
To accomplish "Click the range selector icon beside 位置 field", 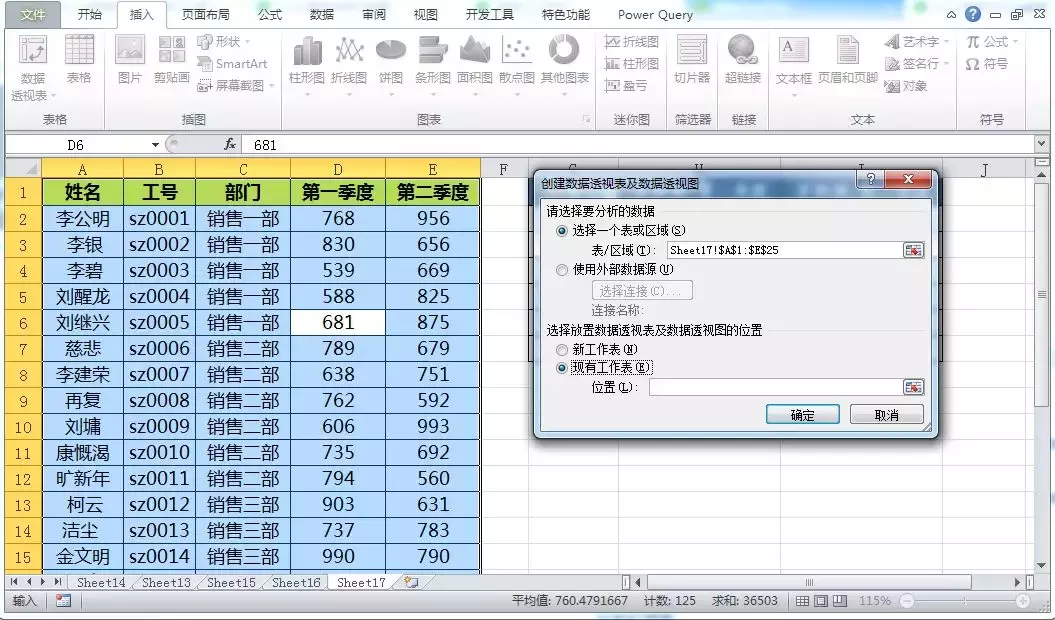I will (913, 387).
